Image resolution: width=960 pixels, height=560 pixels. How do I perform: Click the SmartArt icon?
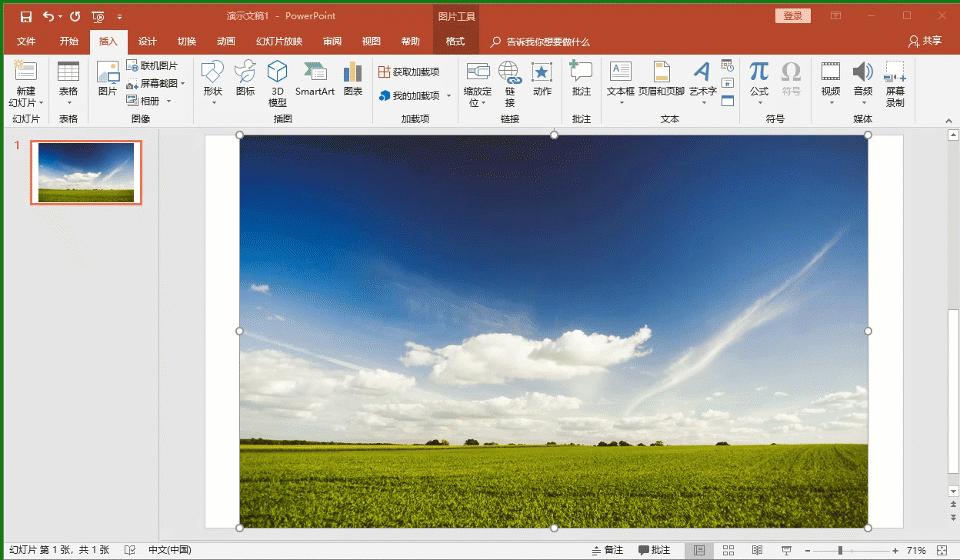314,78
